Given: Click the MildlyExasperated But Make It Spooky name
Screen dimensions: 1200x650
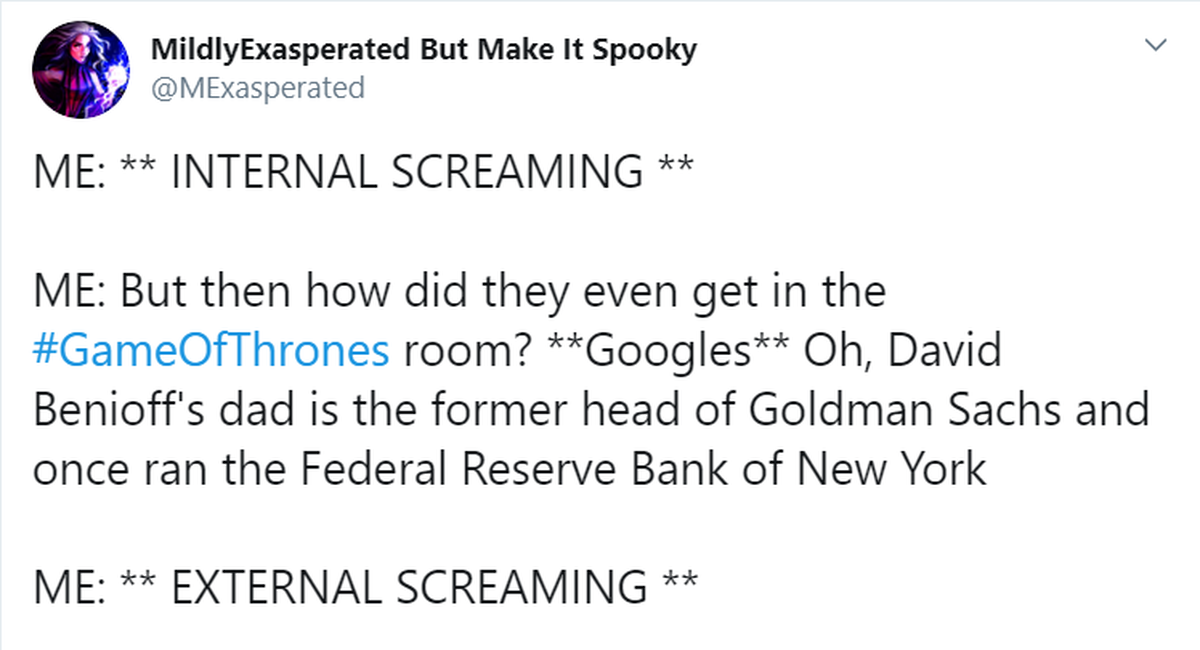Looking at the screenshot, I should coord(424,50).
